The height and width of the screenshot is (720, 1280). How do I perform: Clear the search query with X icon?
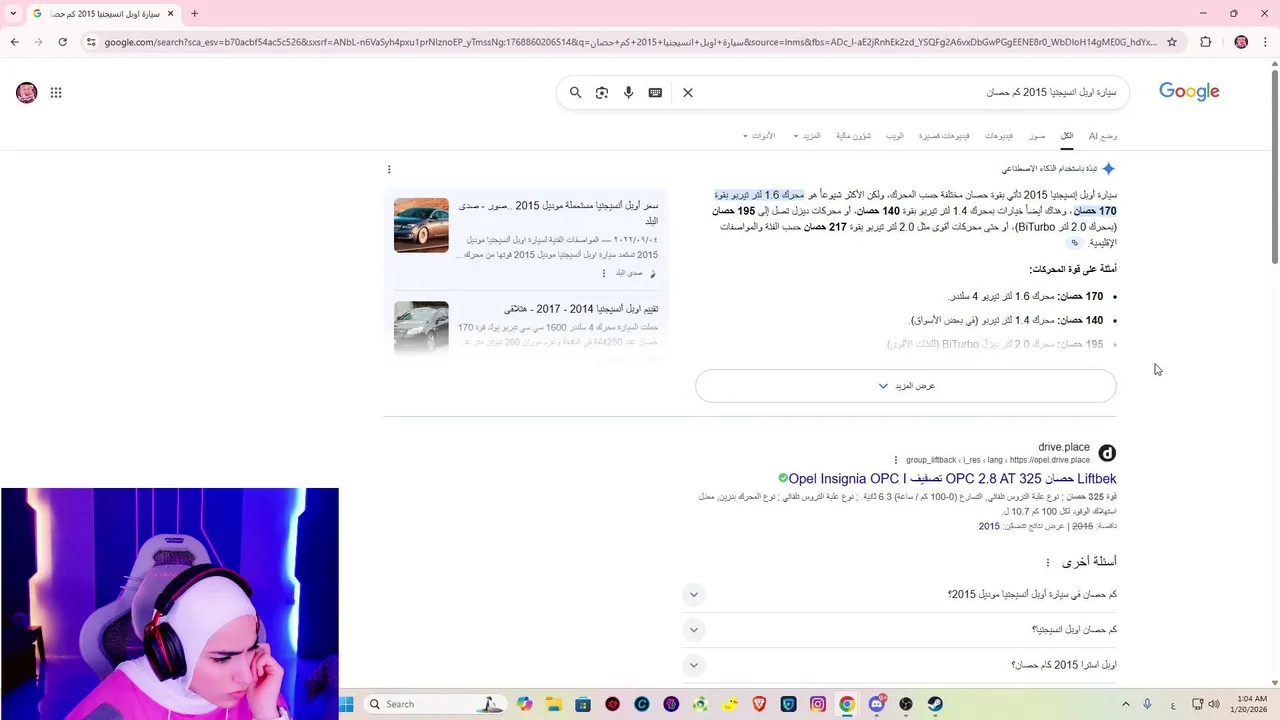point(688,92)
